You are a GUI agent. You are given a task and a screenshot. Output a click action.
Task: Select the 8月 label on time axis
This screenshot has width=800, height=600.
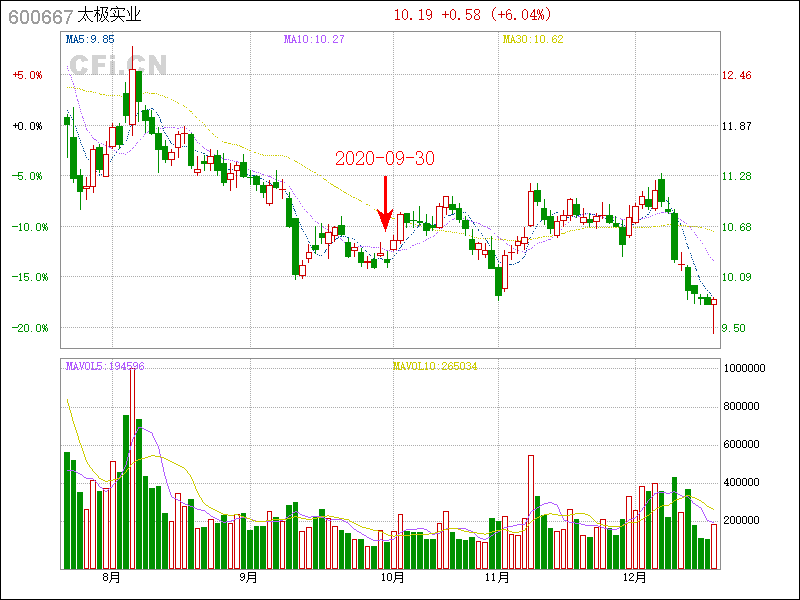111,577
